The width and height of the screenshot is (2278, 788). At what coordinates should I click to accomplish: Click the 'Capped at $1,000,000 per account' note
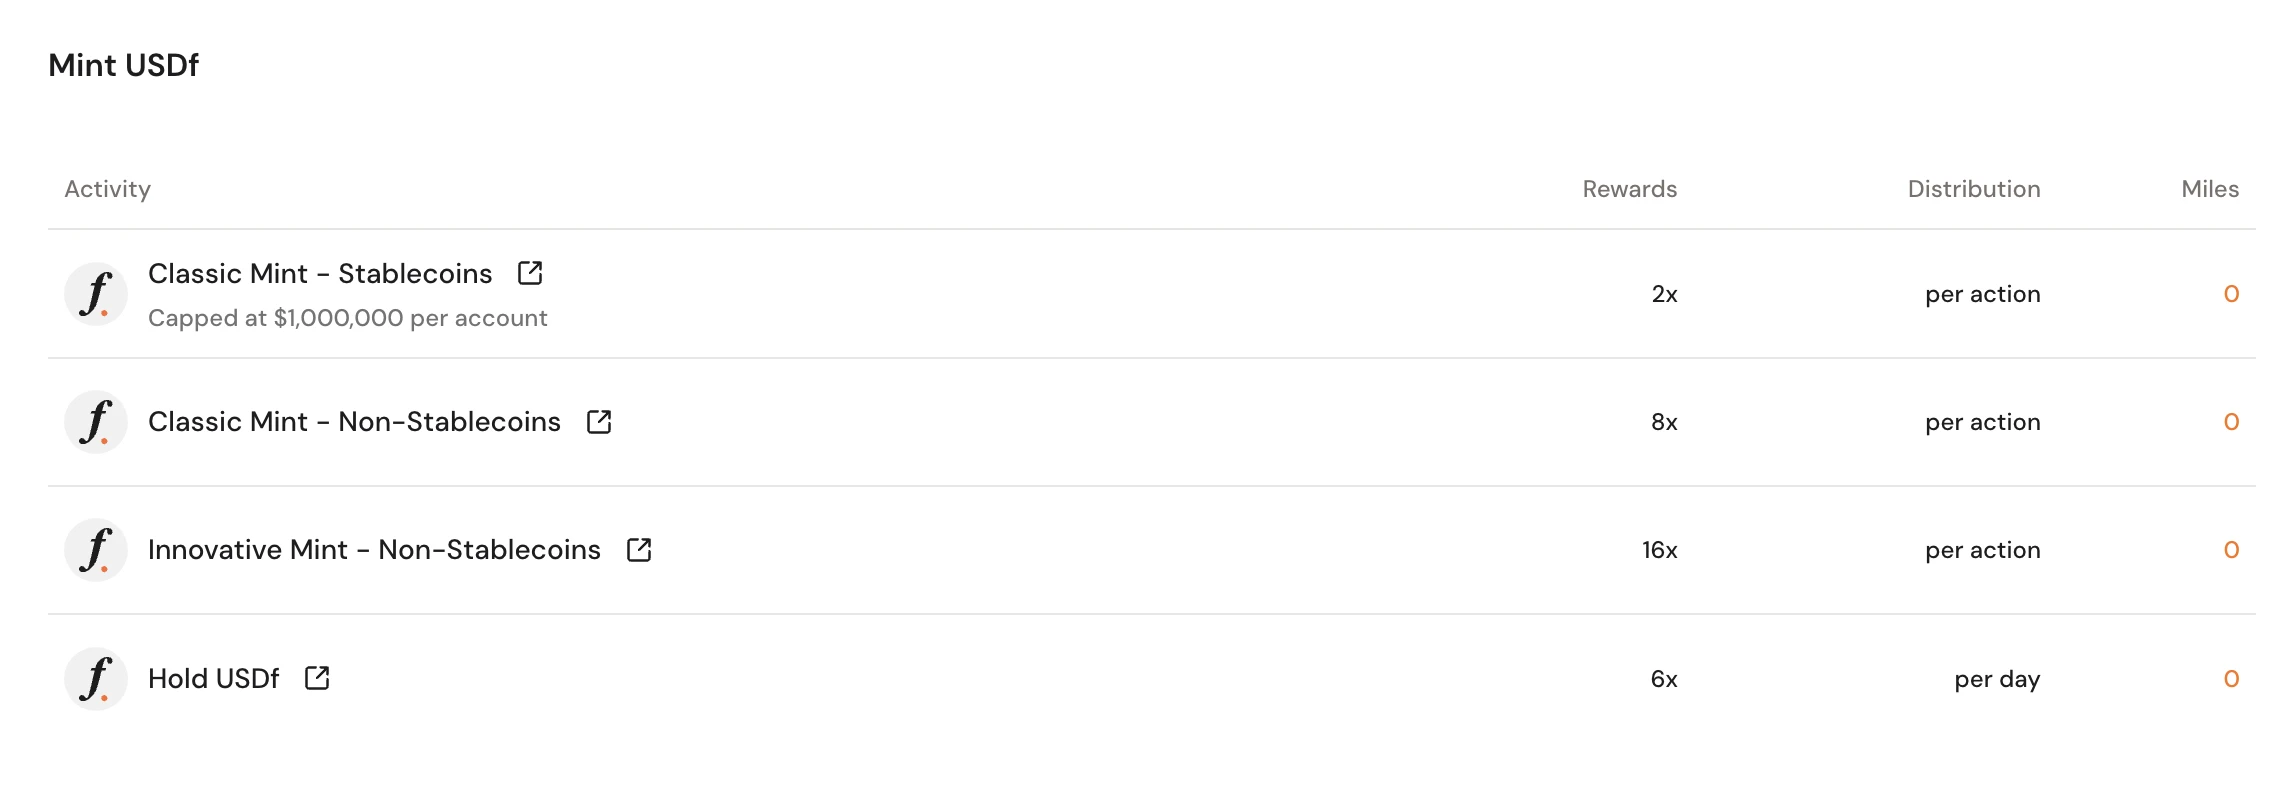(x=347, y=318)
